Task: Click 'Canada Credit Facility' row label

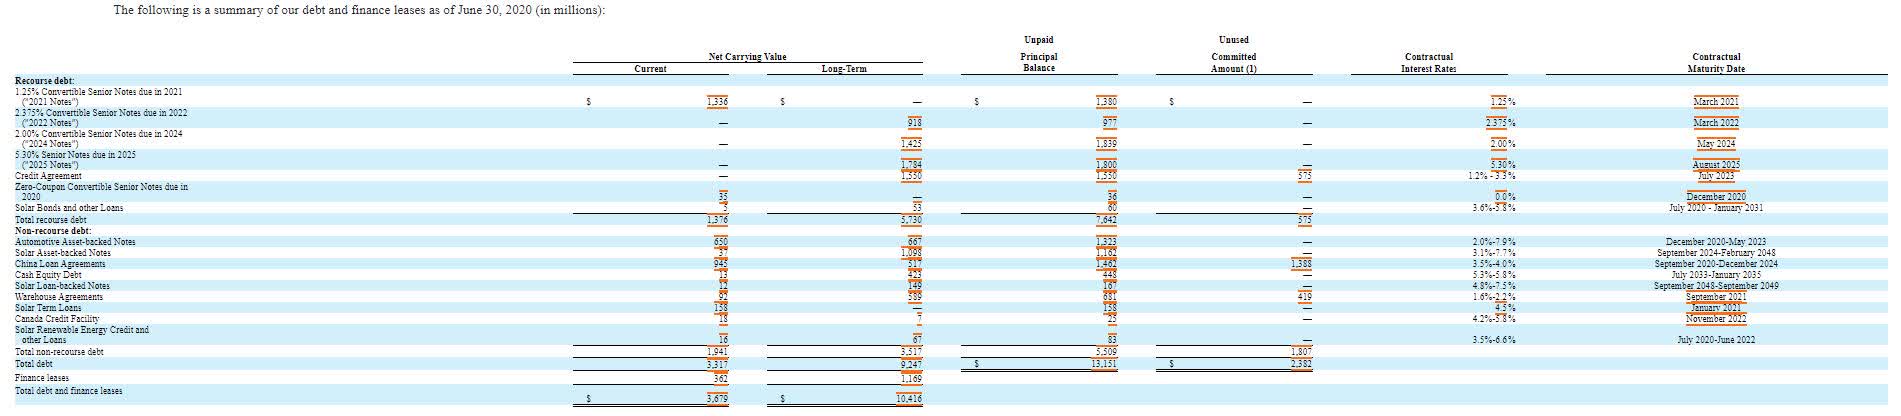Action: [57, 319]
